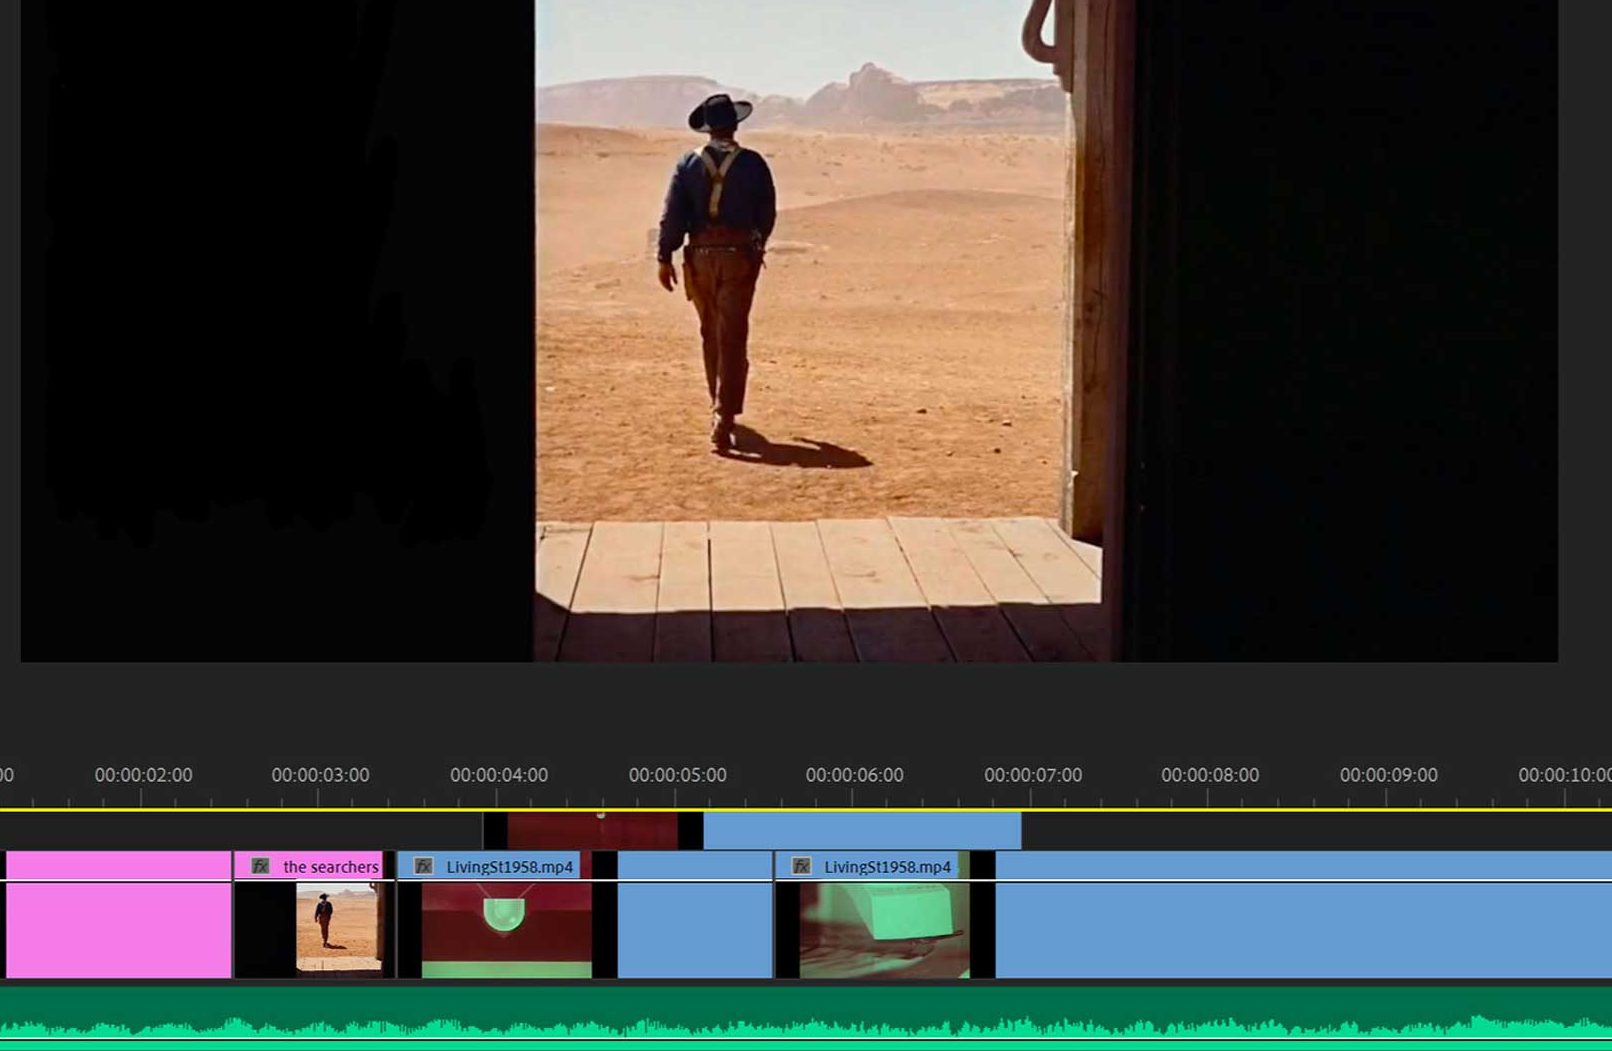Select the blue clip on the upper video track
1612x1051 pixels.
[x=862, y=830]
